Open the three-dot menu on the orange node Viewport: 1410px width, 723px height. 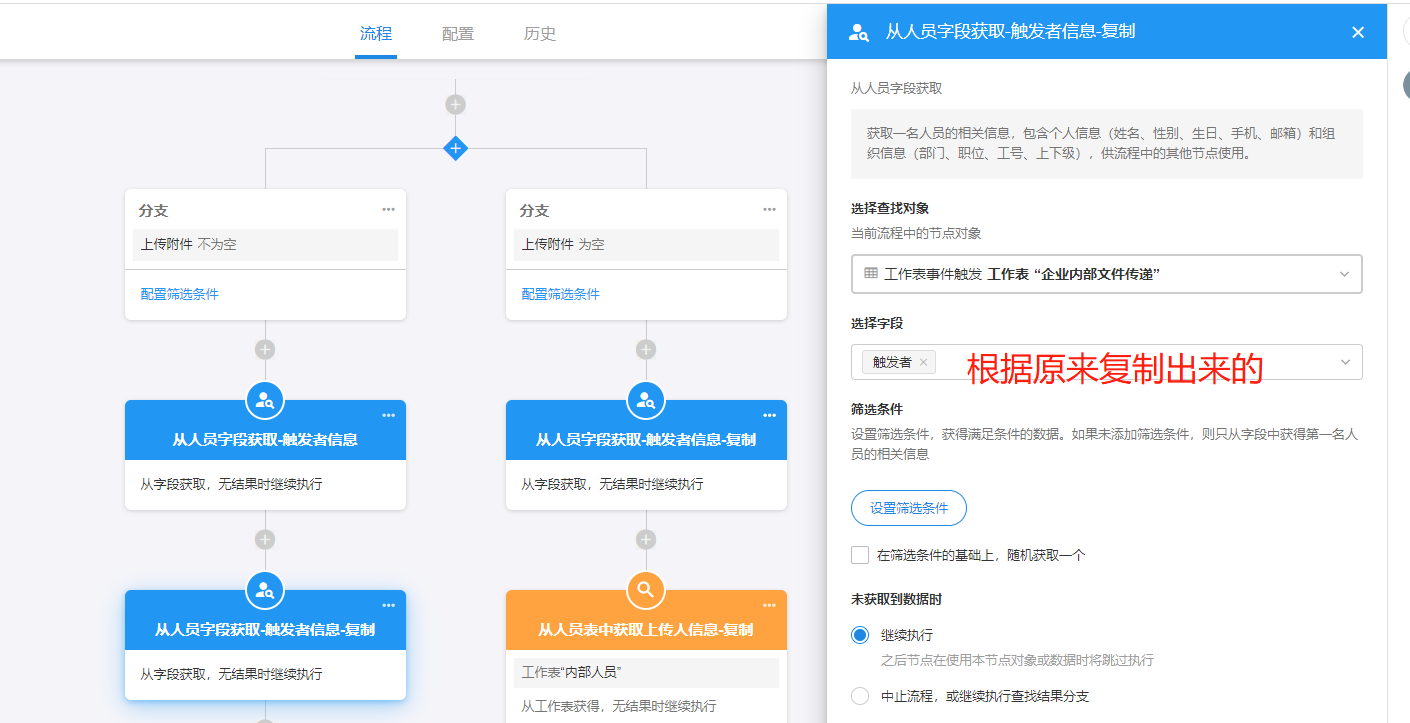pyautogui.click(x=769, y=606)
